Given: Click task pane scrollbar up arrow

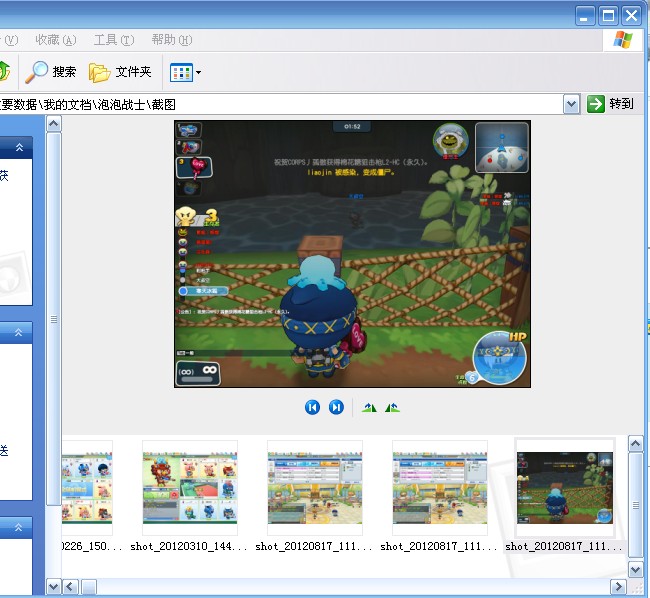Looking at the screenshot, I should [54, 124].
